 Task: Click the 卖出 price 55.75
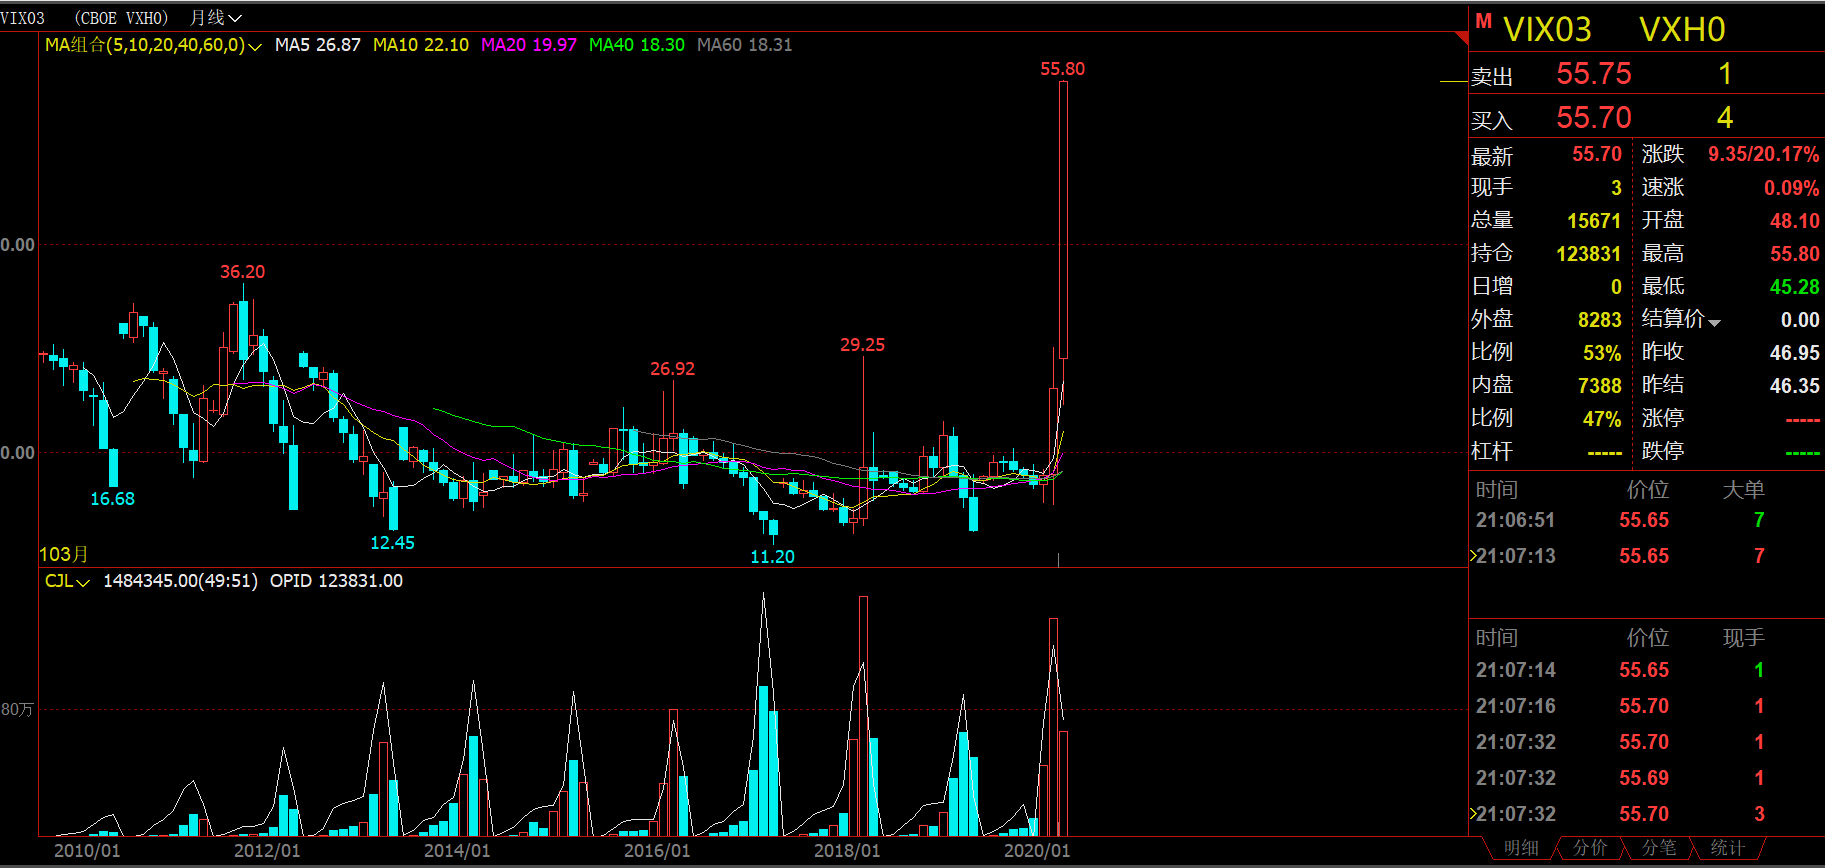(1593, 74)
